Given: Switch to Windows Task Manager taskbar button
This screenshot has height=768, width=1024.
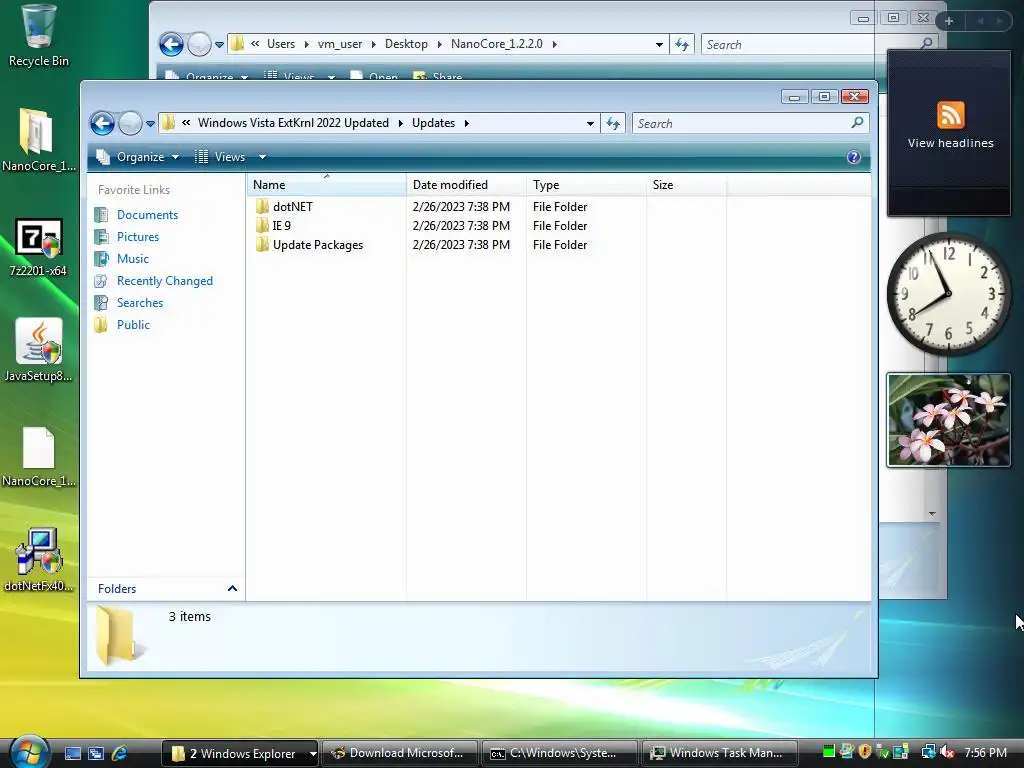Looking at the screenshot, I should [720, 753].
